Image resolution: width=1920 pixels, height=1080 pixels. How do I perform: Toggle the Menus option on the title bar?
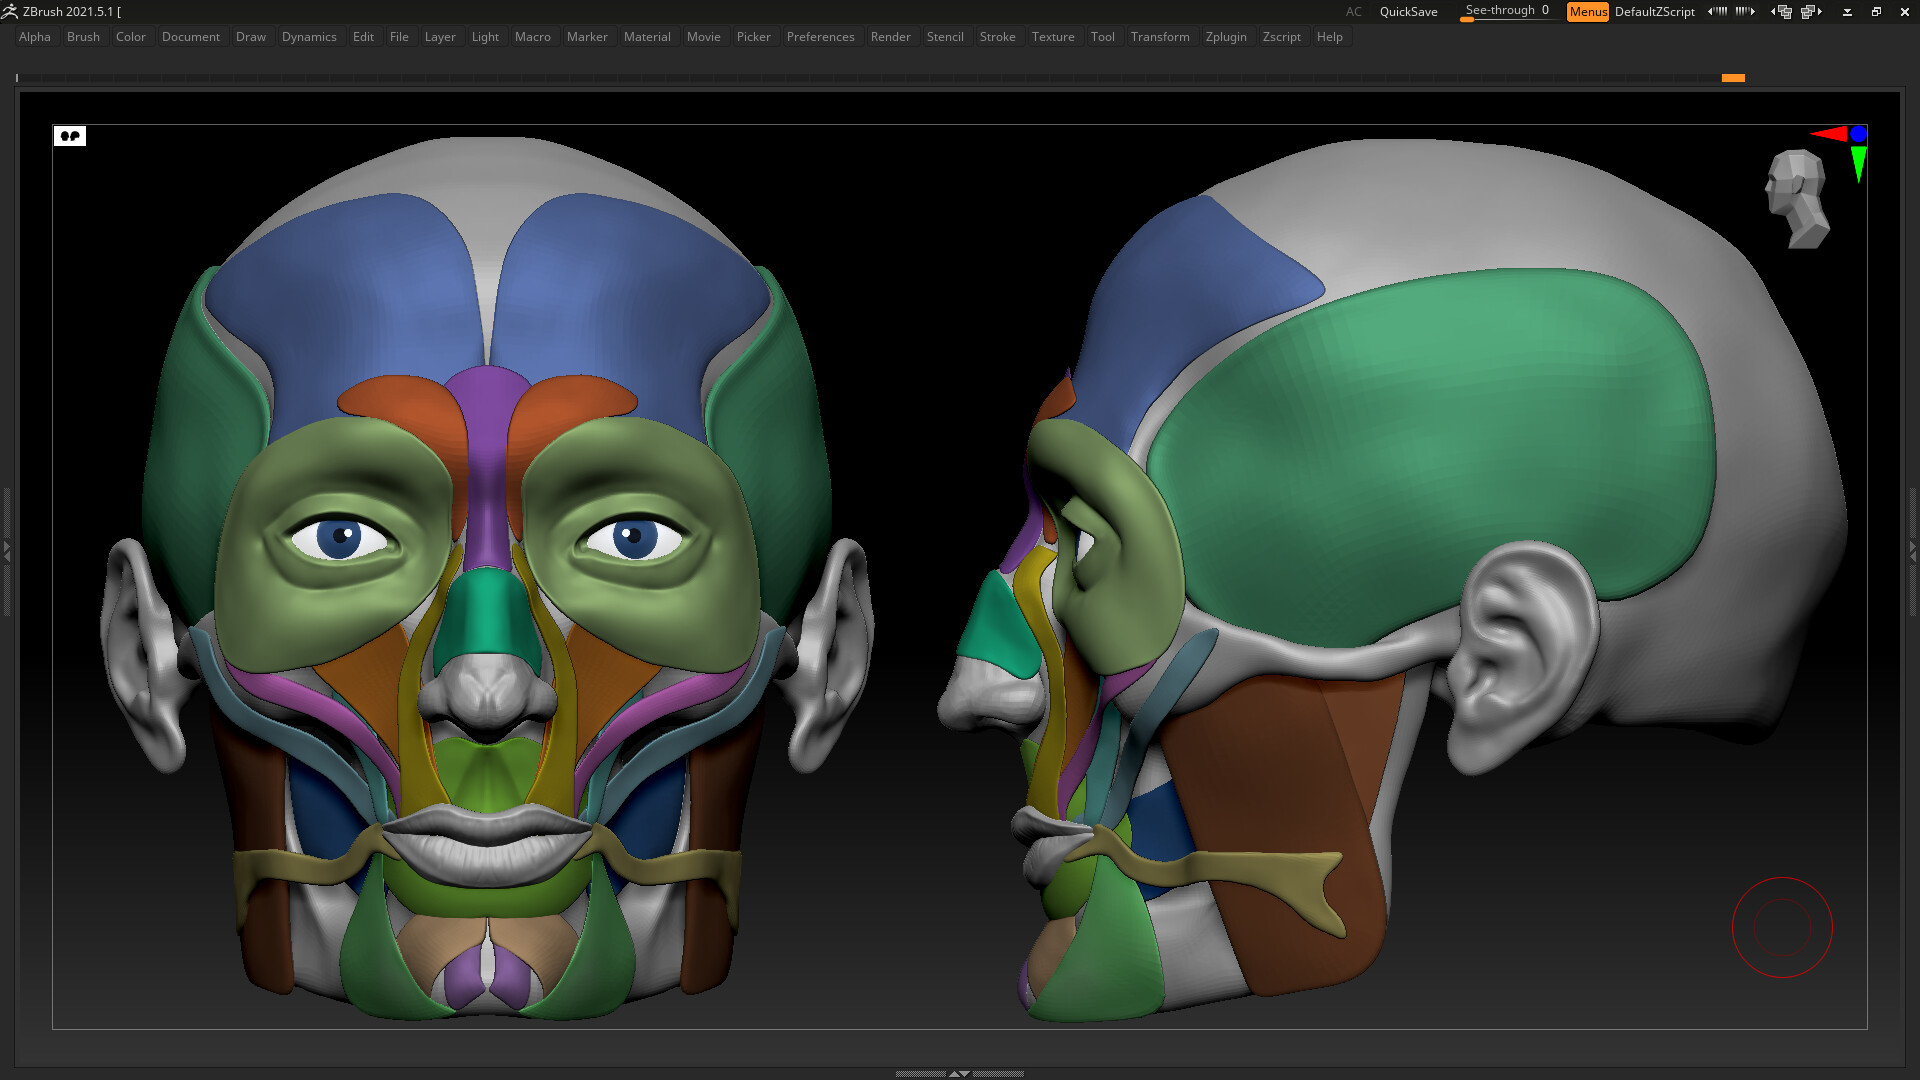click(1588, 11)
